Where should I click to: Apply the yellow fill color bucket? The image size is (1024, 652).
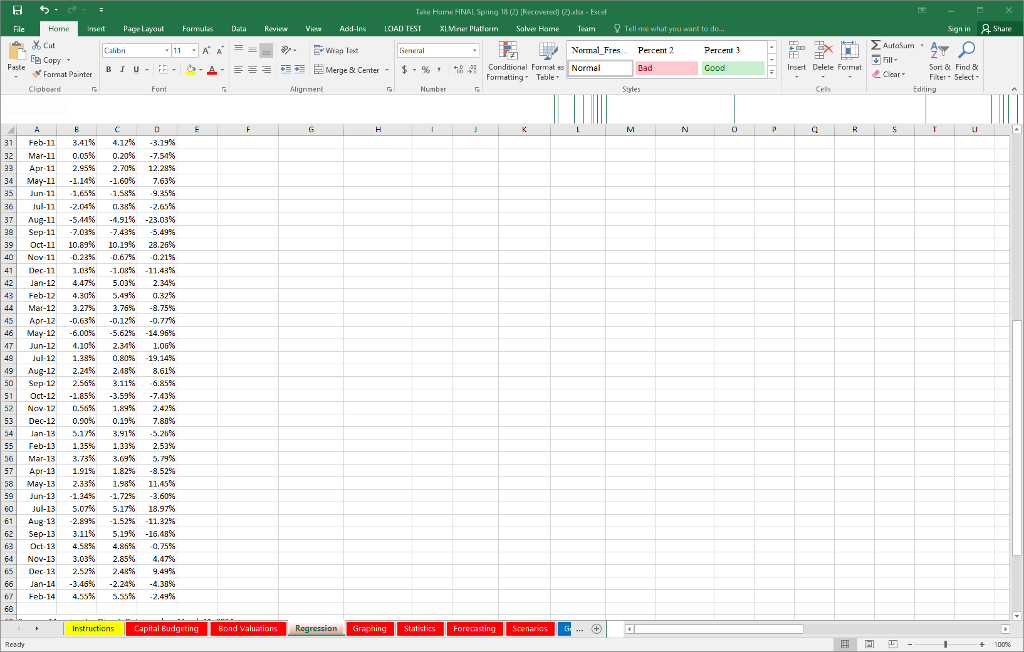click(191, 69)
